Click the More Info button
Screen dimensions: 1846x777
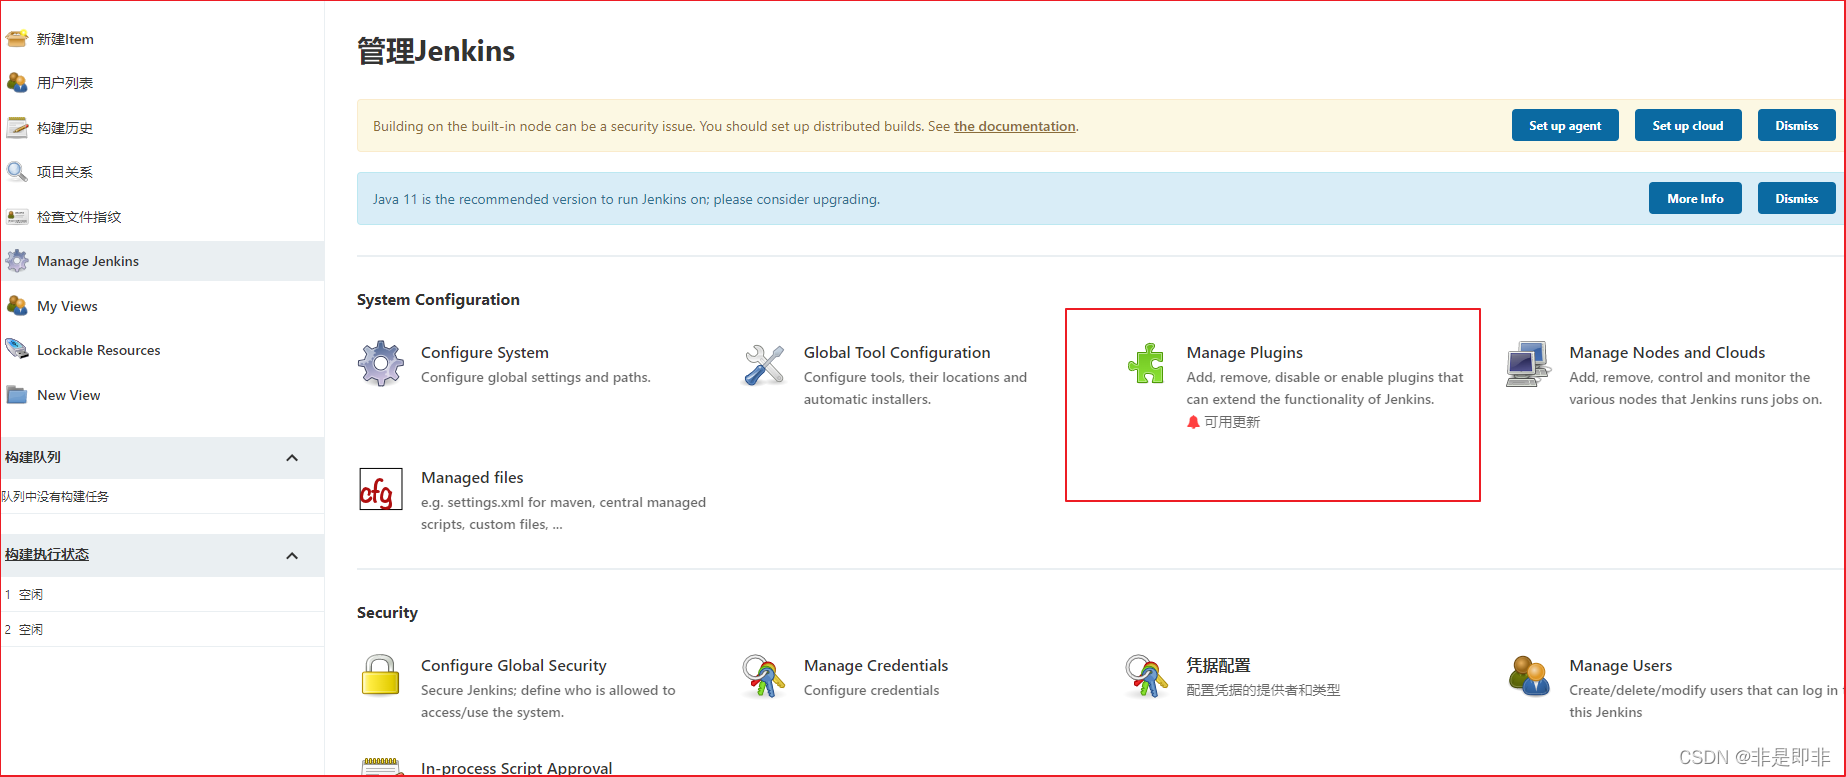(1695, 199)
